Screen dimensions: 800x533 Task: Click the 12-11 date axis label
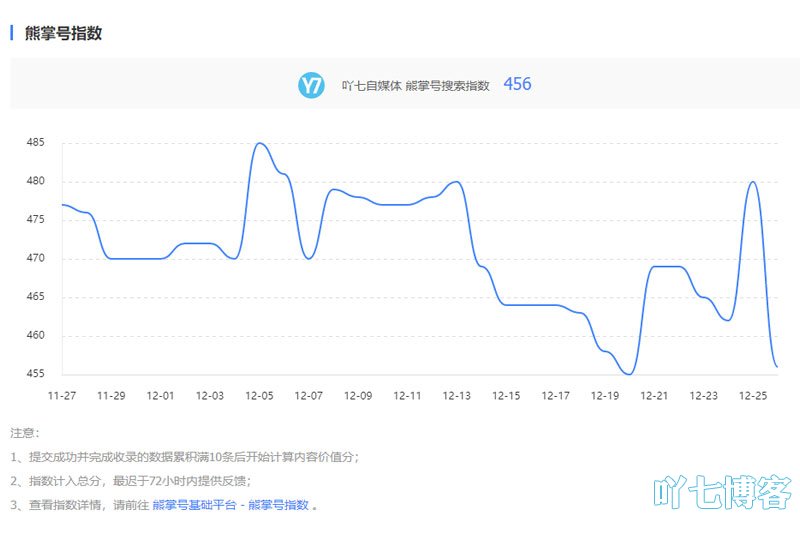pyautogui.click(x=407, y=396)
